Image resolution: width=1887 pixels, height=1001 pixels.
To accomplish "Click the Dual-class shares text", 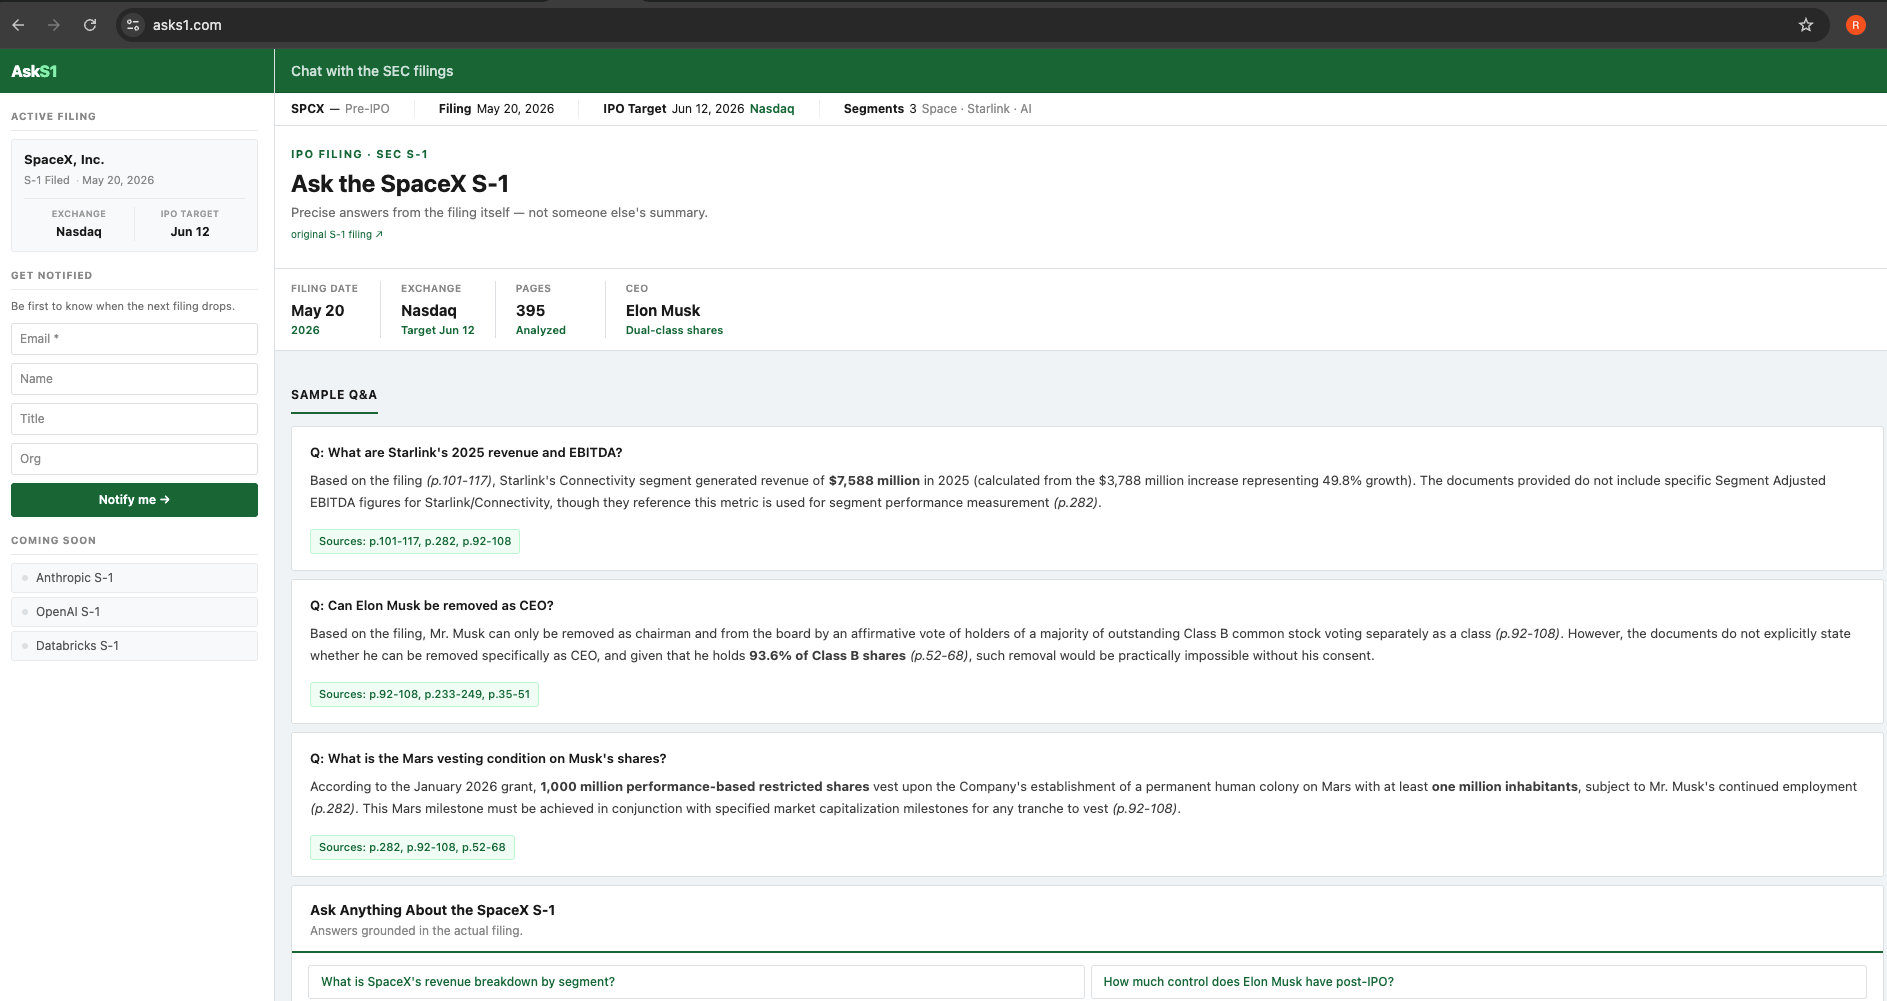I will pyautogui.click(x=674, y=331).
